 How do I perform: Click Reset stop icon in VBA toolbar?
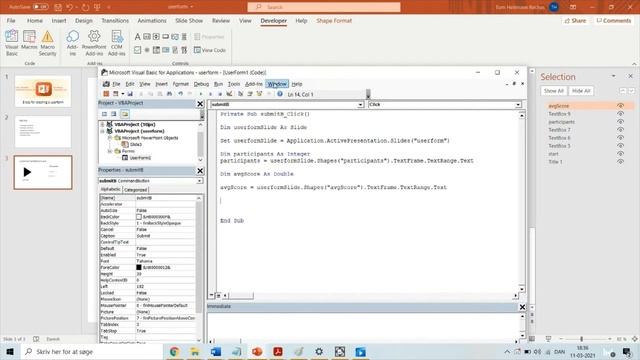click(220, 94)
